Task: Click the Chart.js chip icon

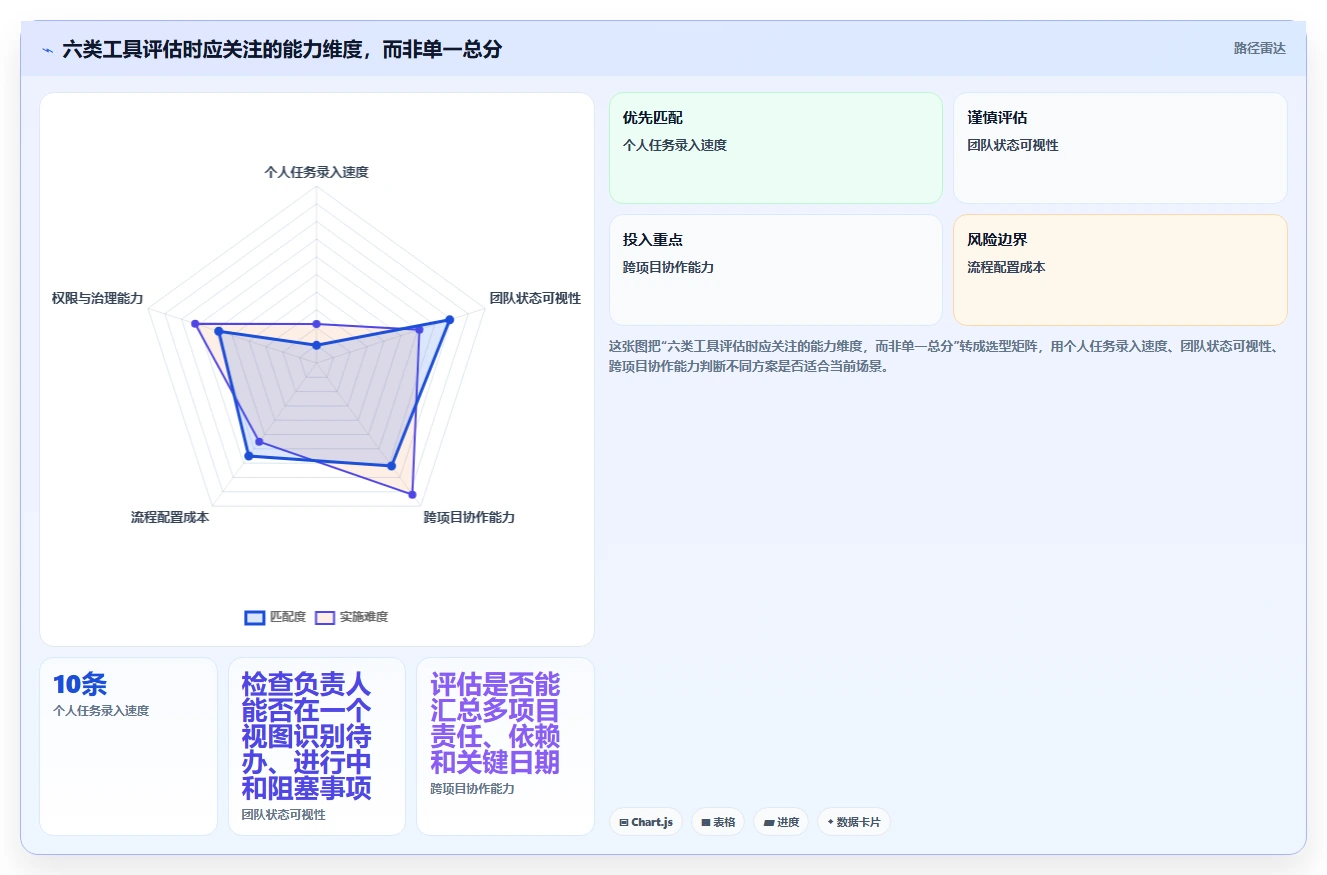Action: coord(624,822)
